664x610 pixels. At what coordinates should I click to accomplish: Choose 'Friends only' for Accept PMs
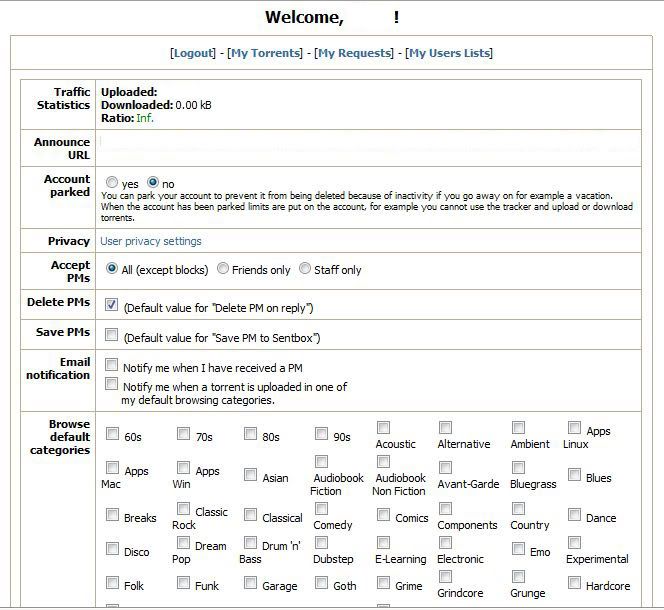223,269
